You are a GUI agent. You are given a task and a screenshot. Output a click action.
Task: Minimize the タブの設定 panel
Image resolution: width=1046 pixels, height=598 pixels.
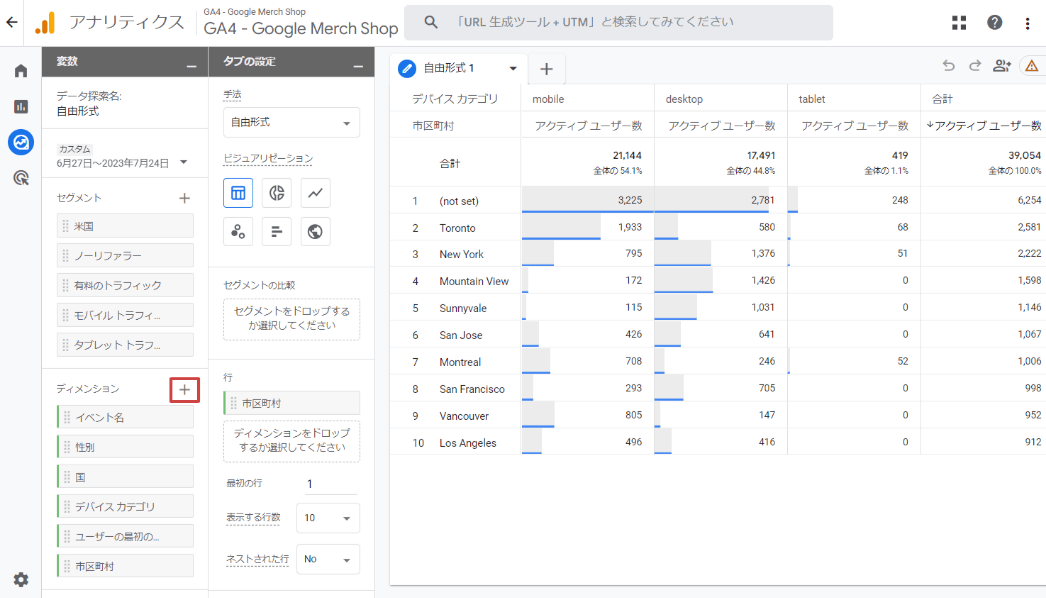click(358, 66)
